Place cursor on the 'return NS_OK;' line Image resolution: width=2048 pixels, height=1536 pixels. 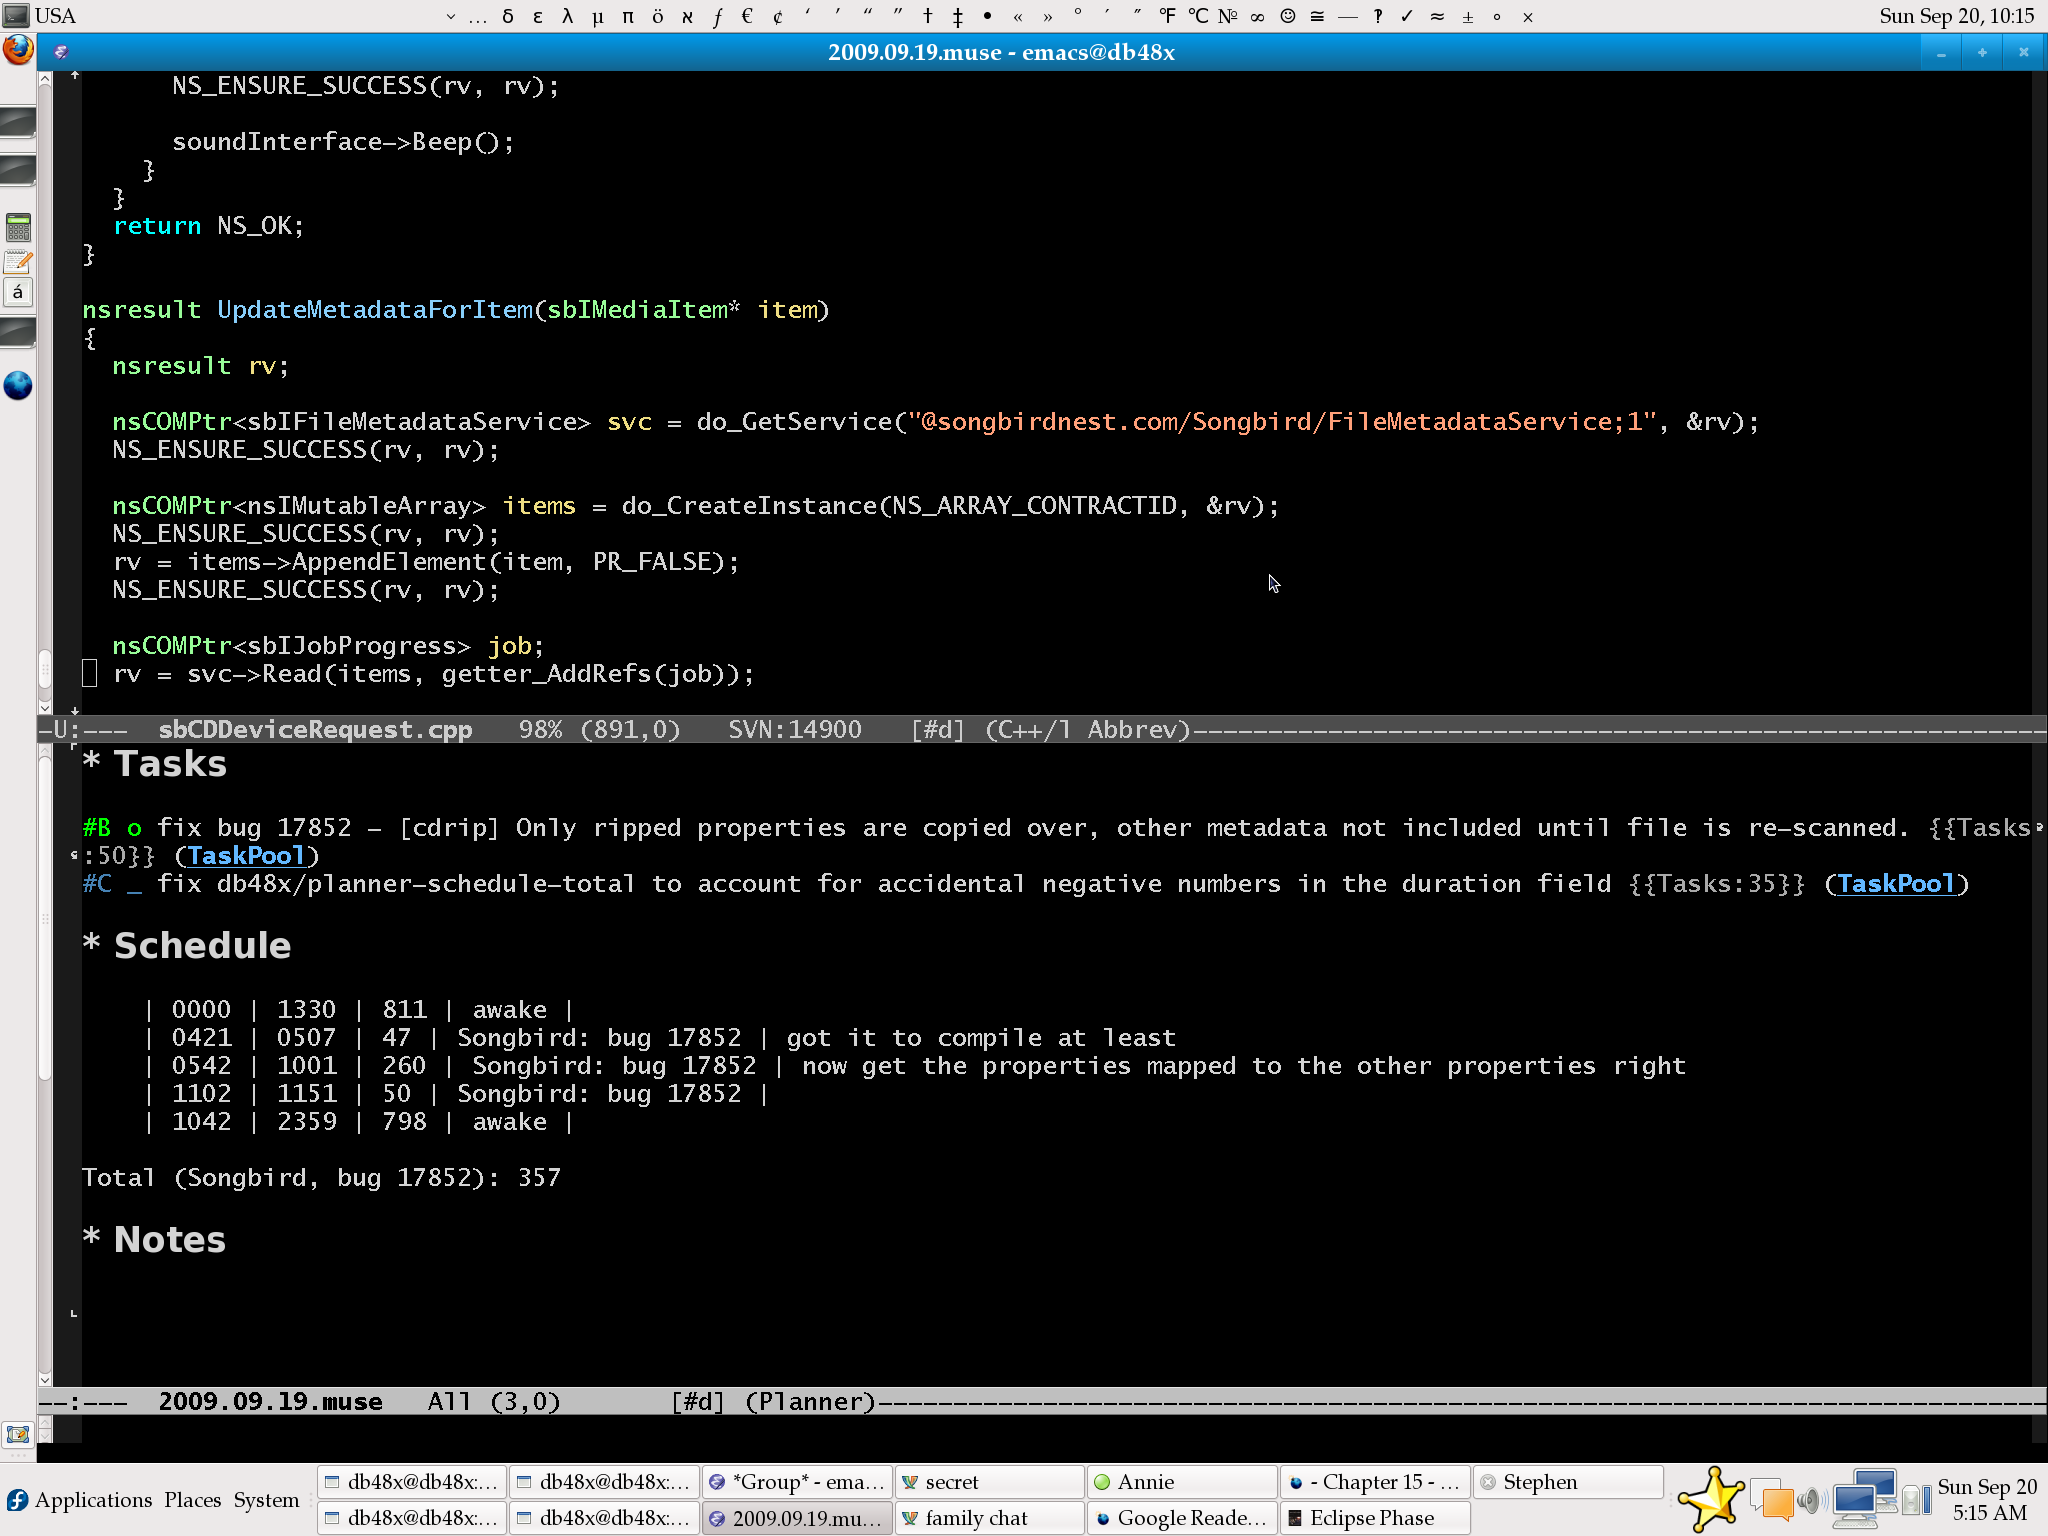point(208,226)
